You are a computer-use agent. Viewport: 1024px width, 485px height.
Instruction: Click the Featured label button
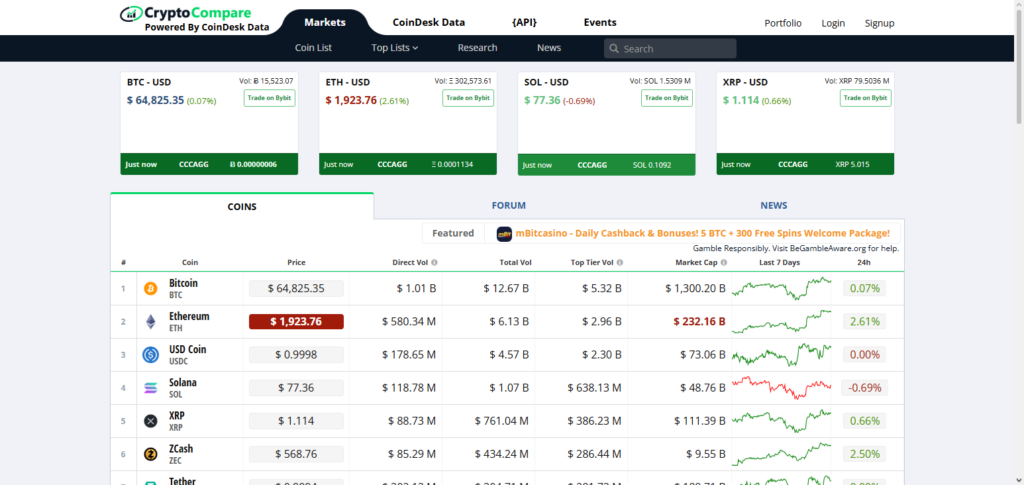453,233
